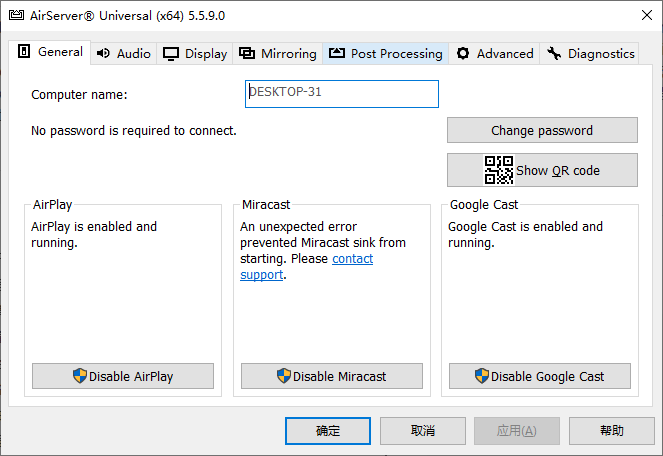Click the QR code icon

[x=499, y=170]
